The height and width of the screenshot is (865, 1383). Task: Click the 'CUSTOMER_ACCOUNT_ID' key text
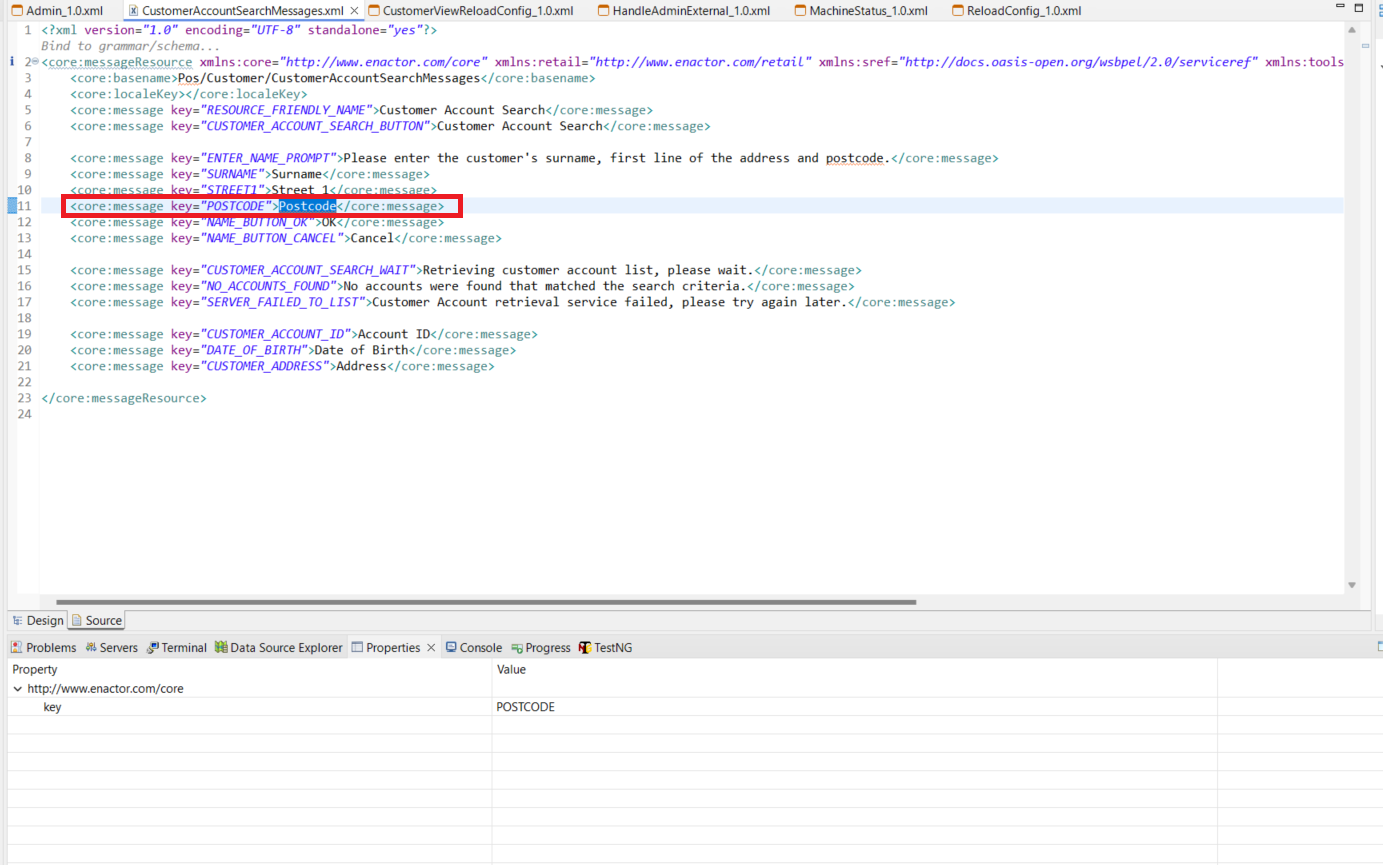[275, 334]
